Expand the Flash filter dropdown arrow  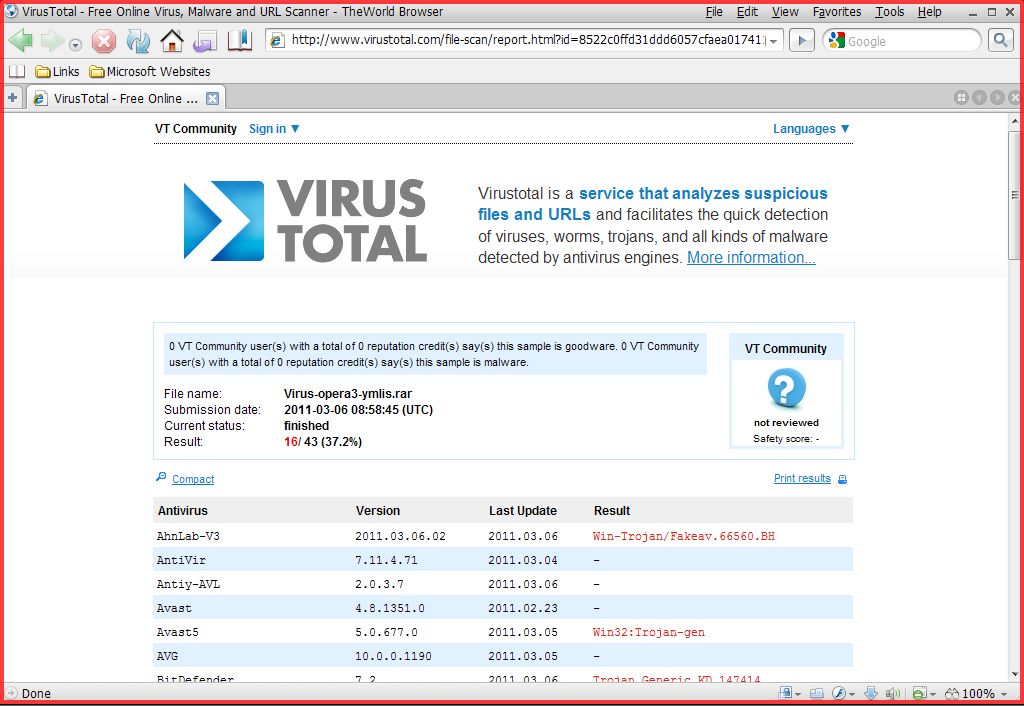point(852,694)
